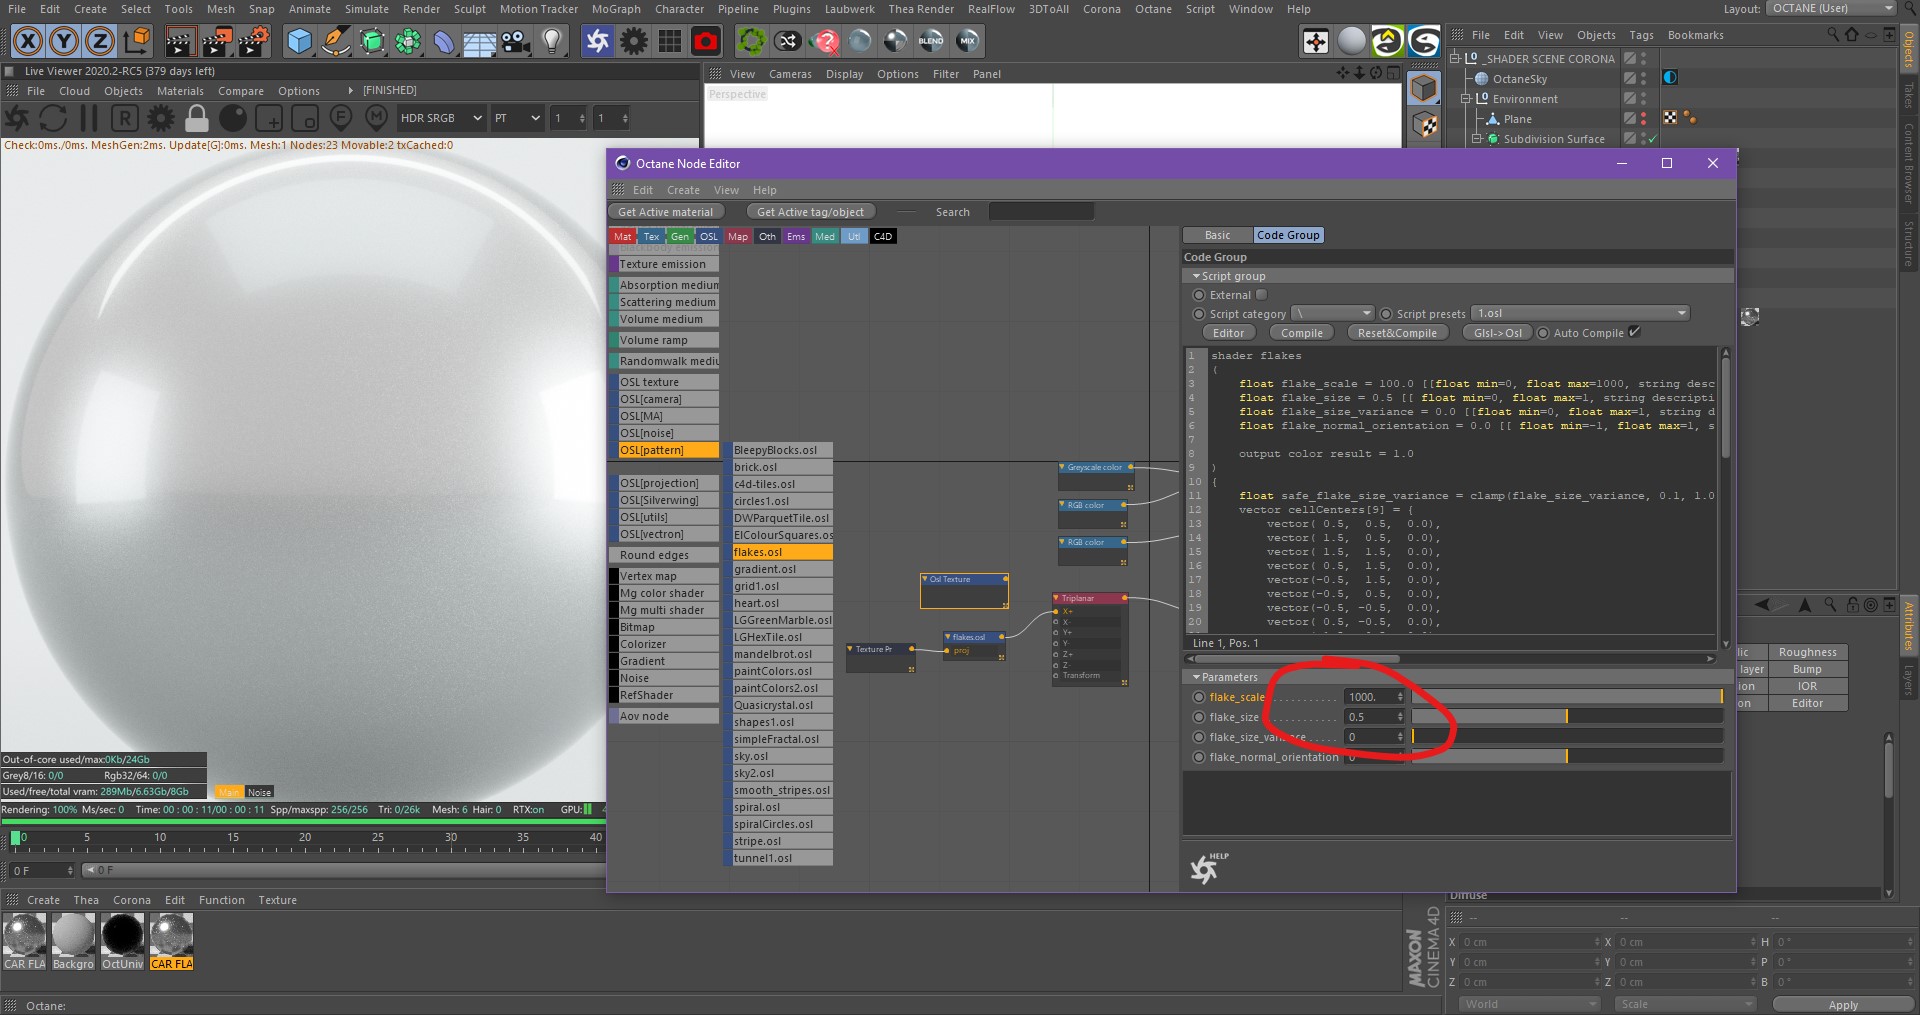Add a Light object bulb icon
Viewport: 1920px width, 1015px height.
point(551,41)
